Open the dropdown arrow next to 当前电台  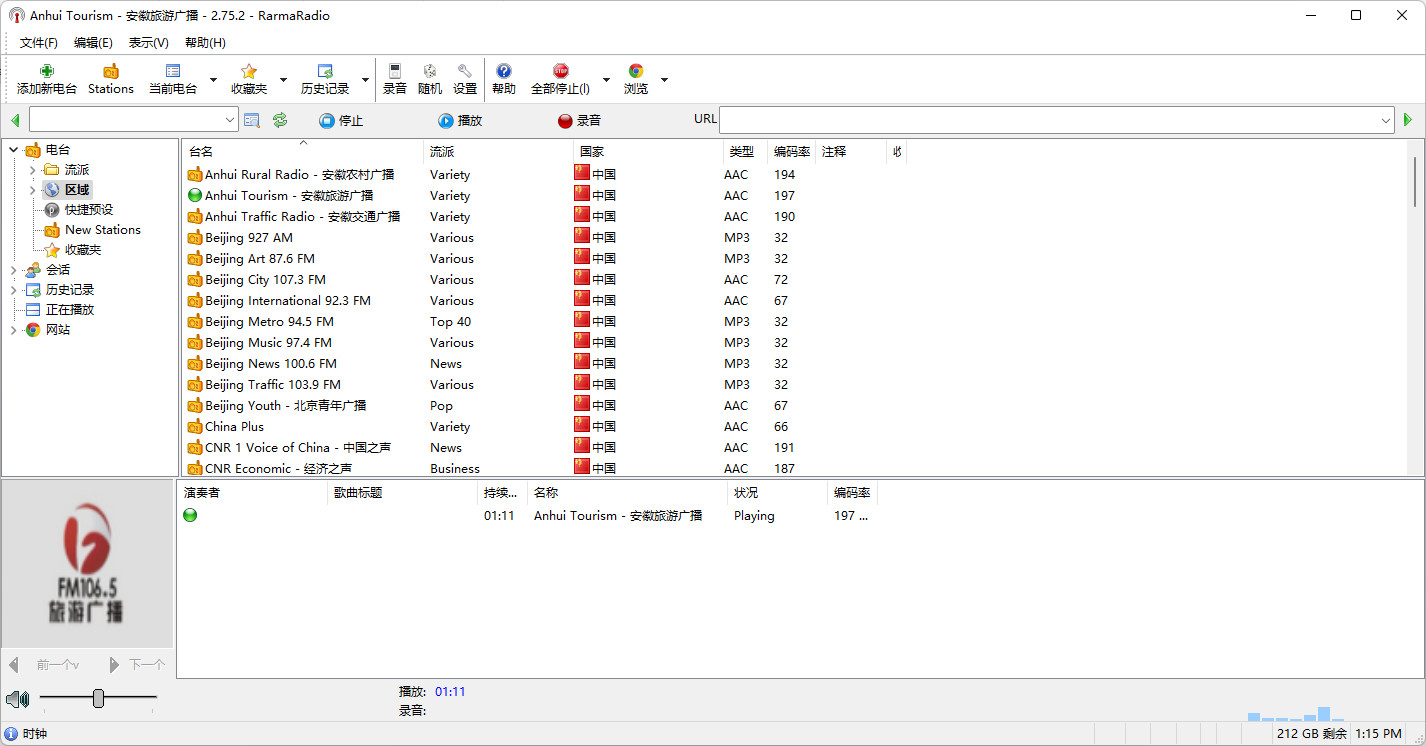click(213, 80)
